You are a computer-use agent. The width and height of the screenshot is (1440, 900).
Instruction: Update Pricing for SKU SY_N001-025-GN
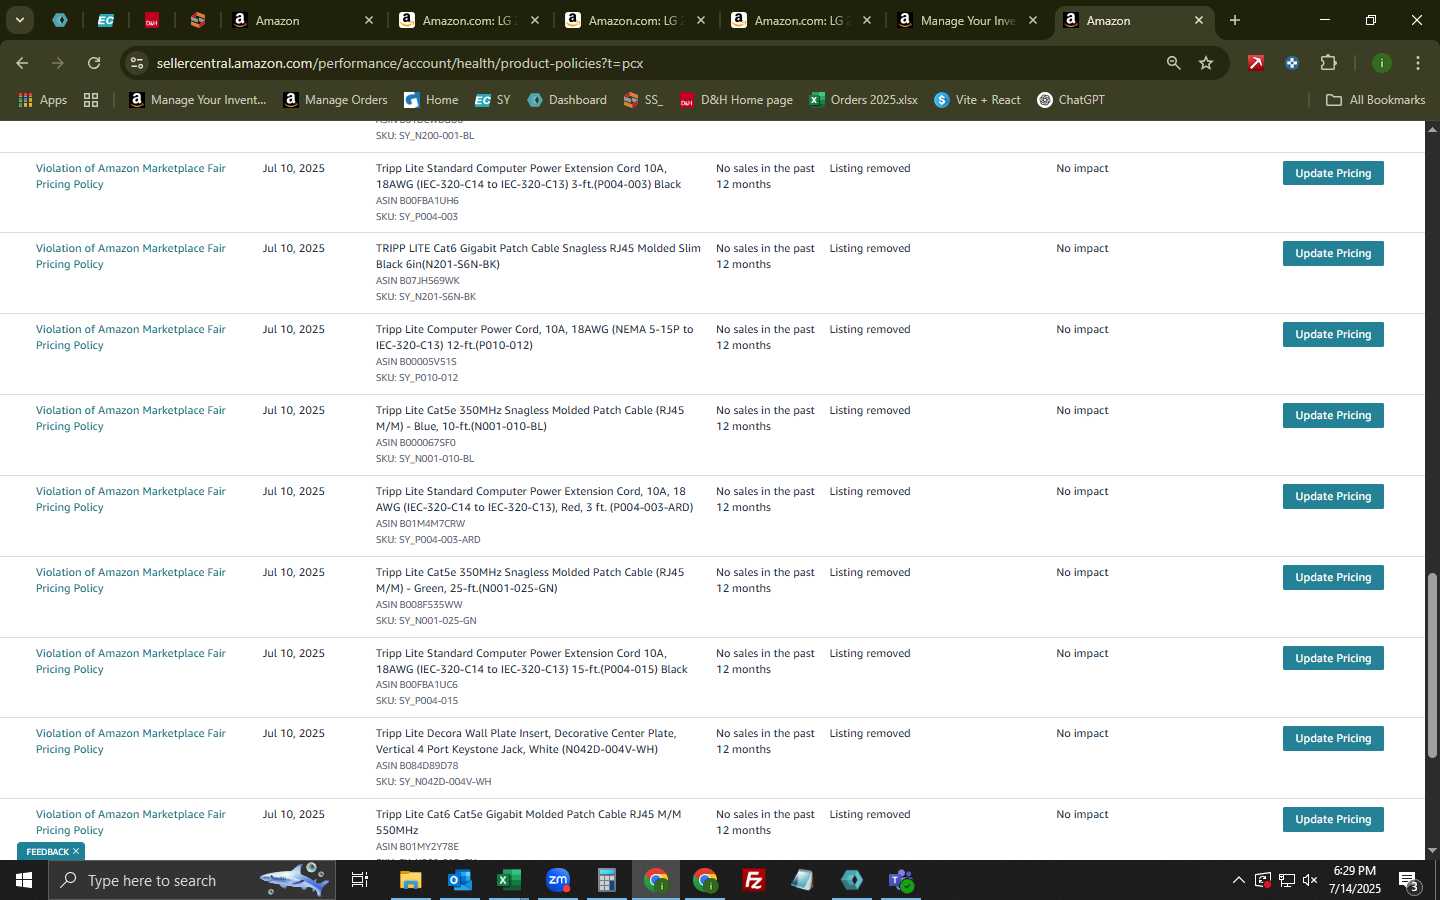(x=1333, y=577)
